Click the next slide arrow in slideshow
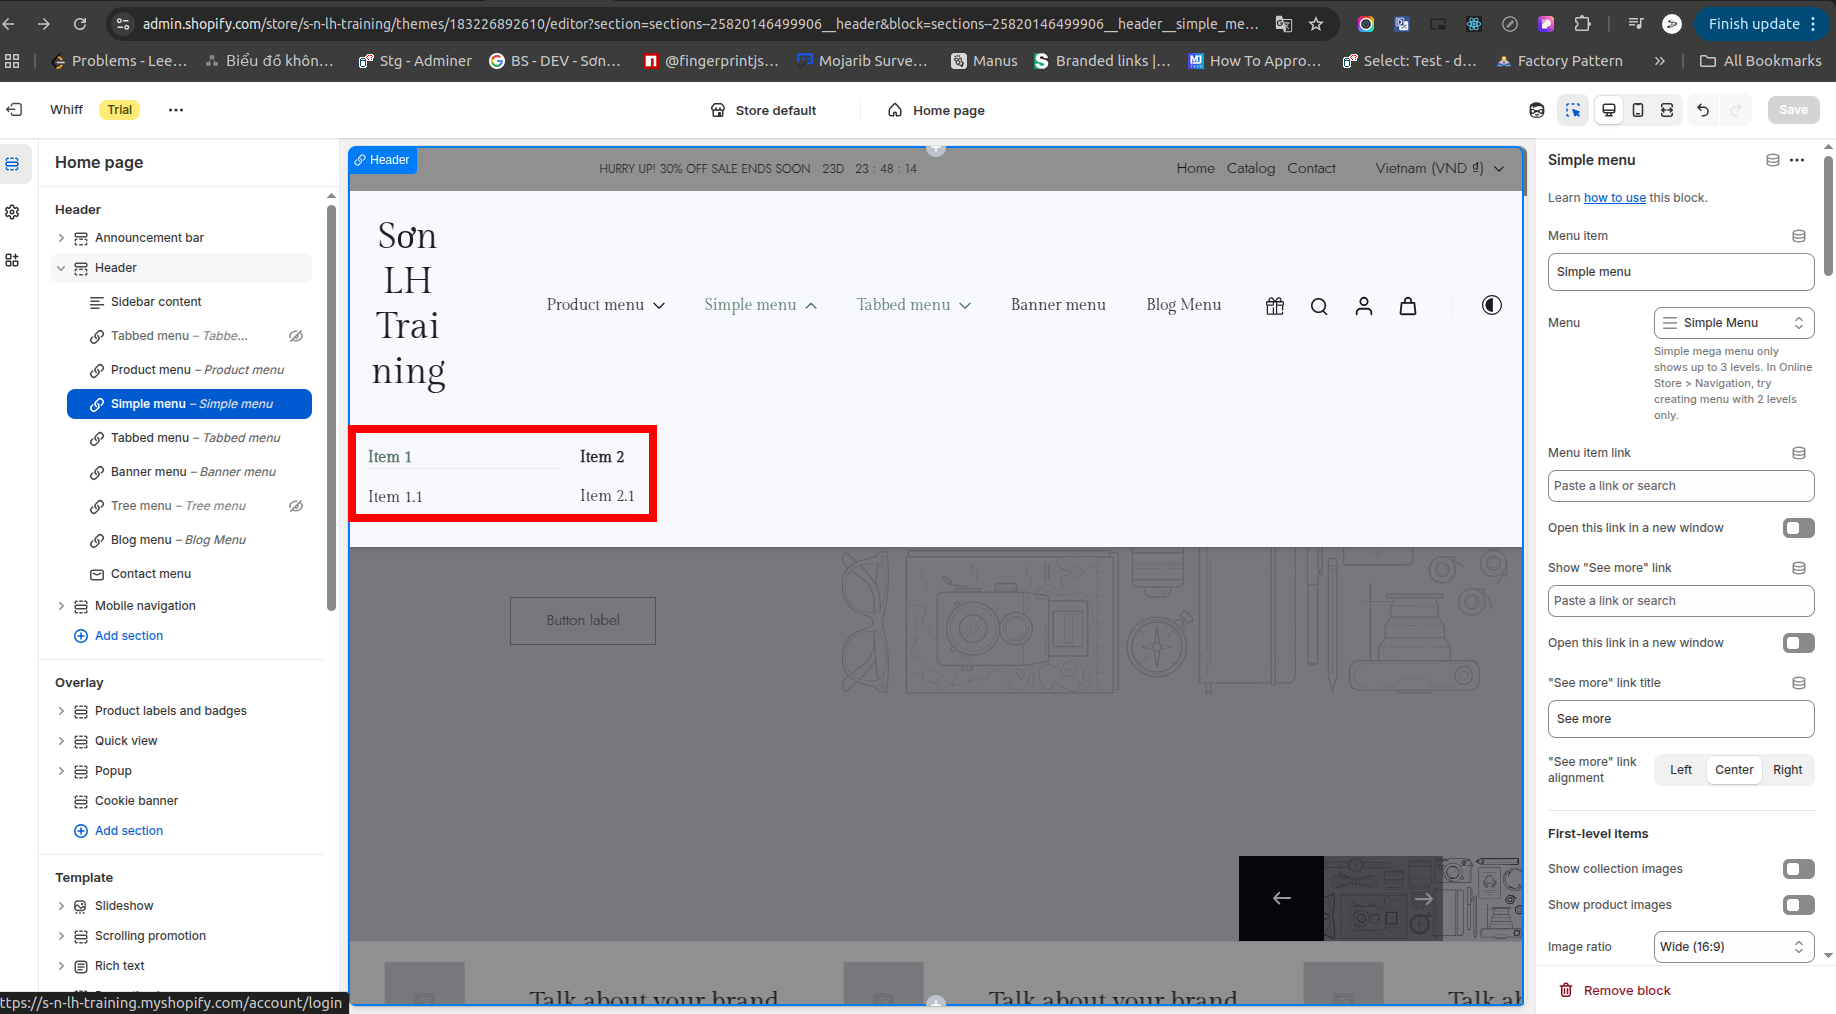1836x1014 pixels. (1424, 898)
